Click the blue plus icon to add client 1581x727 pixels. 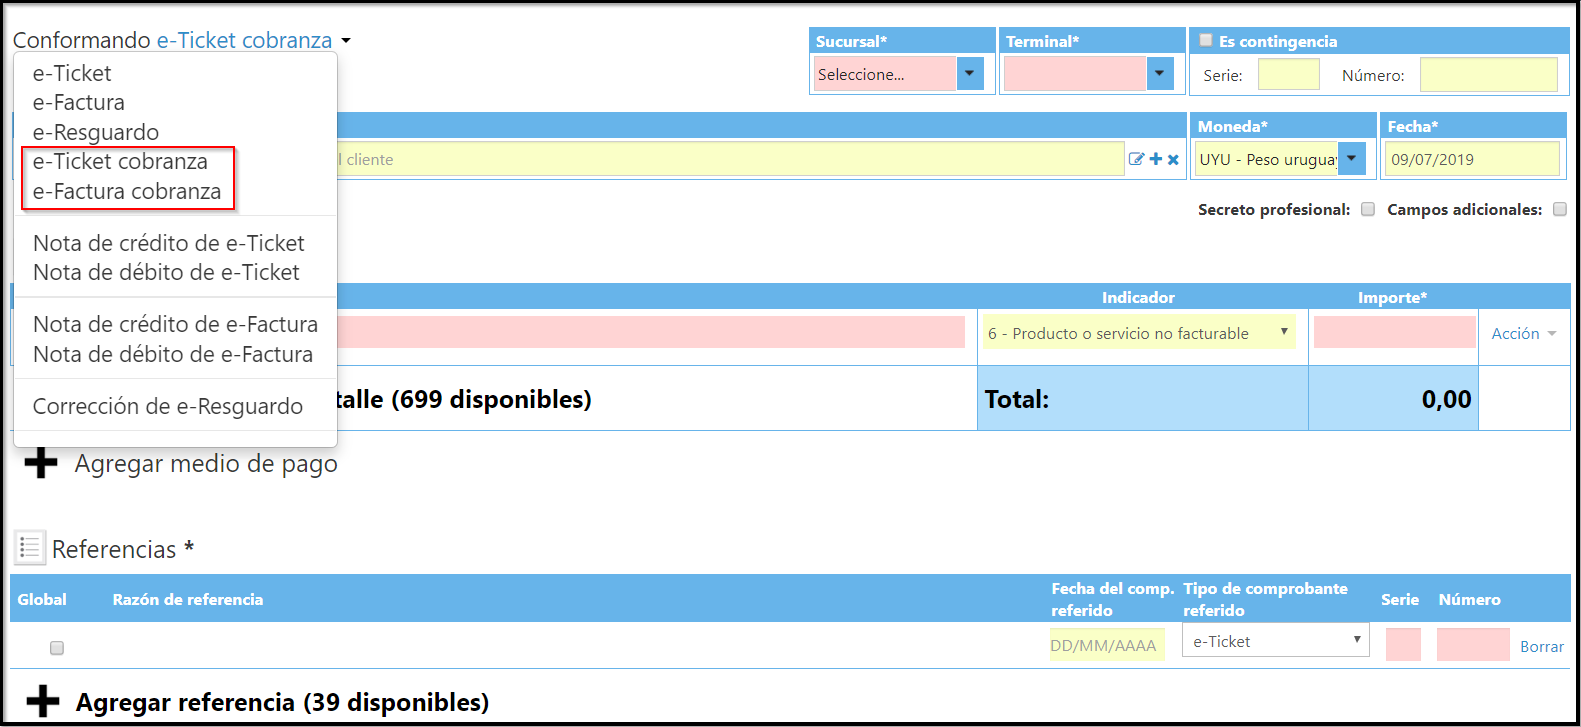click(x=1156, y=159)
